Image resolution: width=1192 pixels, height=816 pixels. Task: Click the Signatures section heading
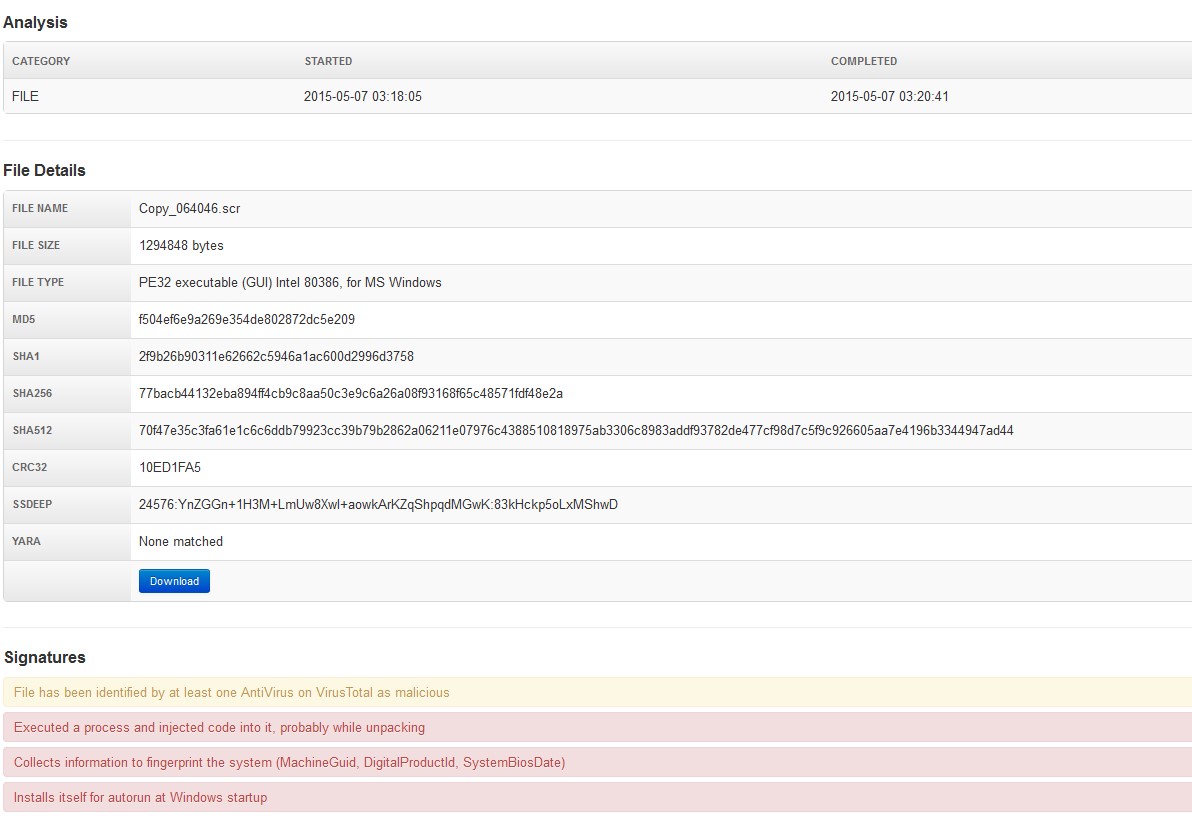[45, 657]
